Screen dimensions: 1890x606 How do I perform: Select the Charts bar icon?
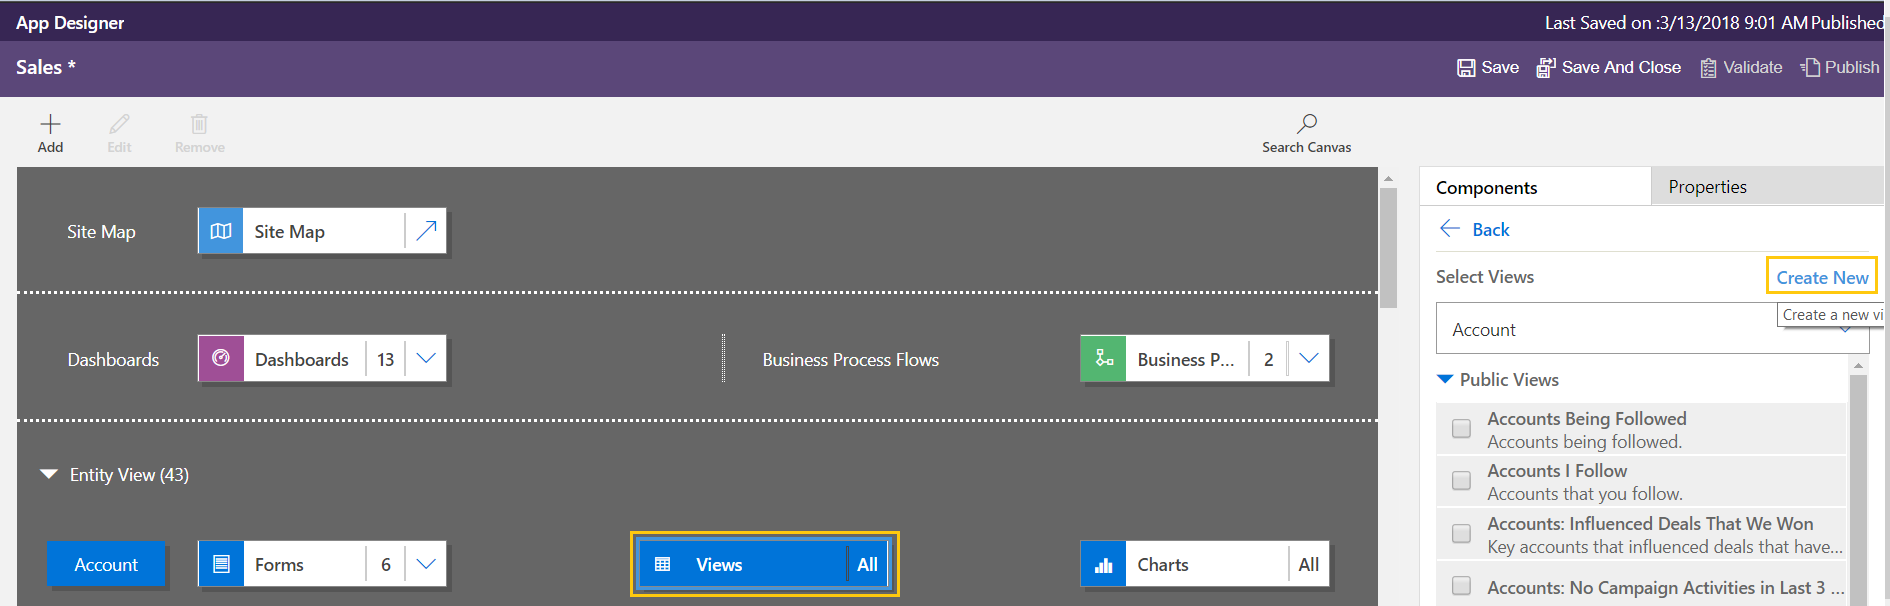(1104, 564)
